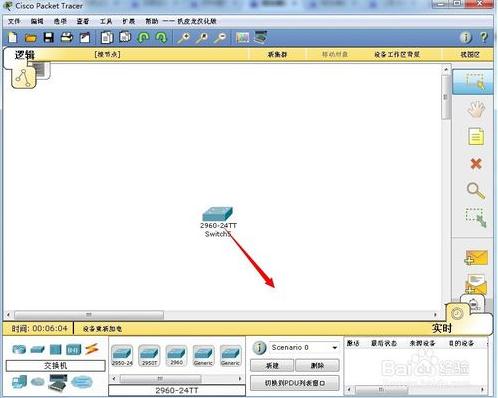Open the custom devices dialog icon
The width and height of the screenshot is (498, 398).
point(260,37)
